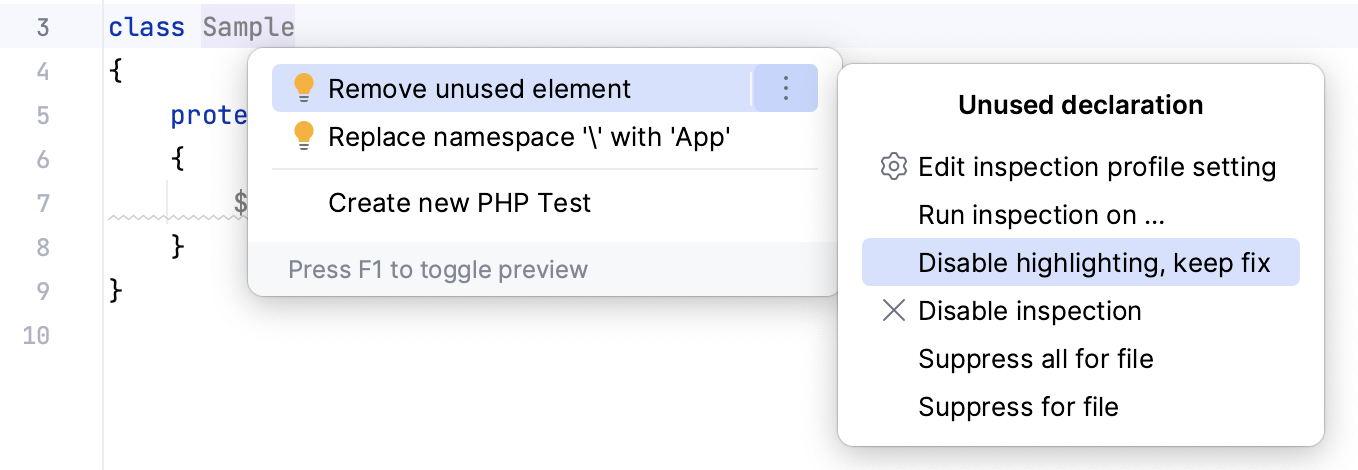Select Remove unused element fix
This screenshot has height=470, width=1358.
(x=480, y=89)
